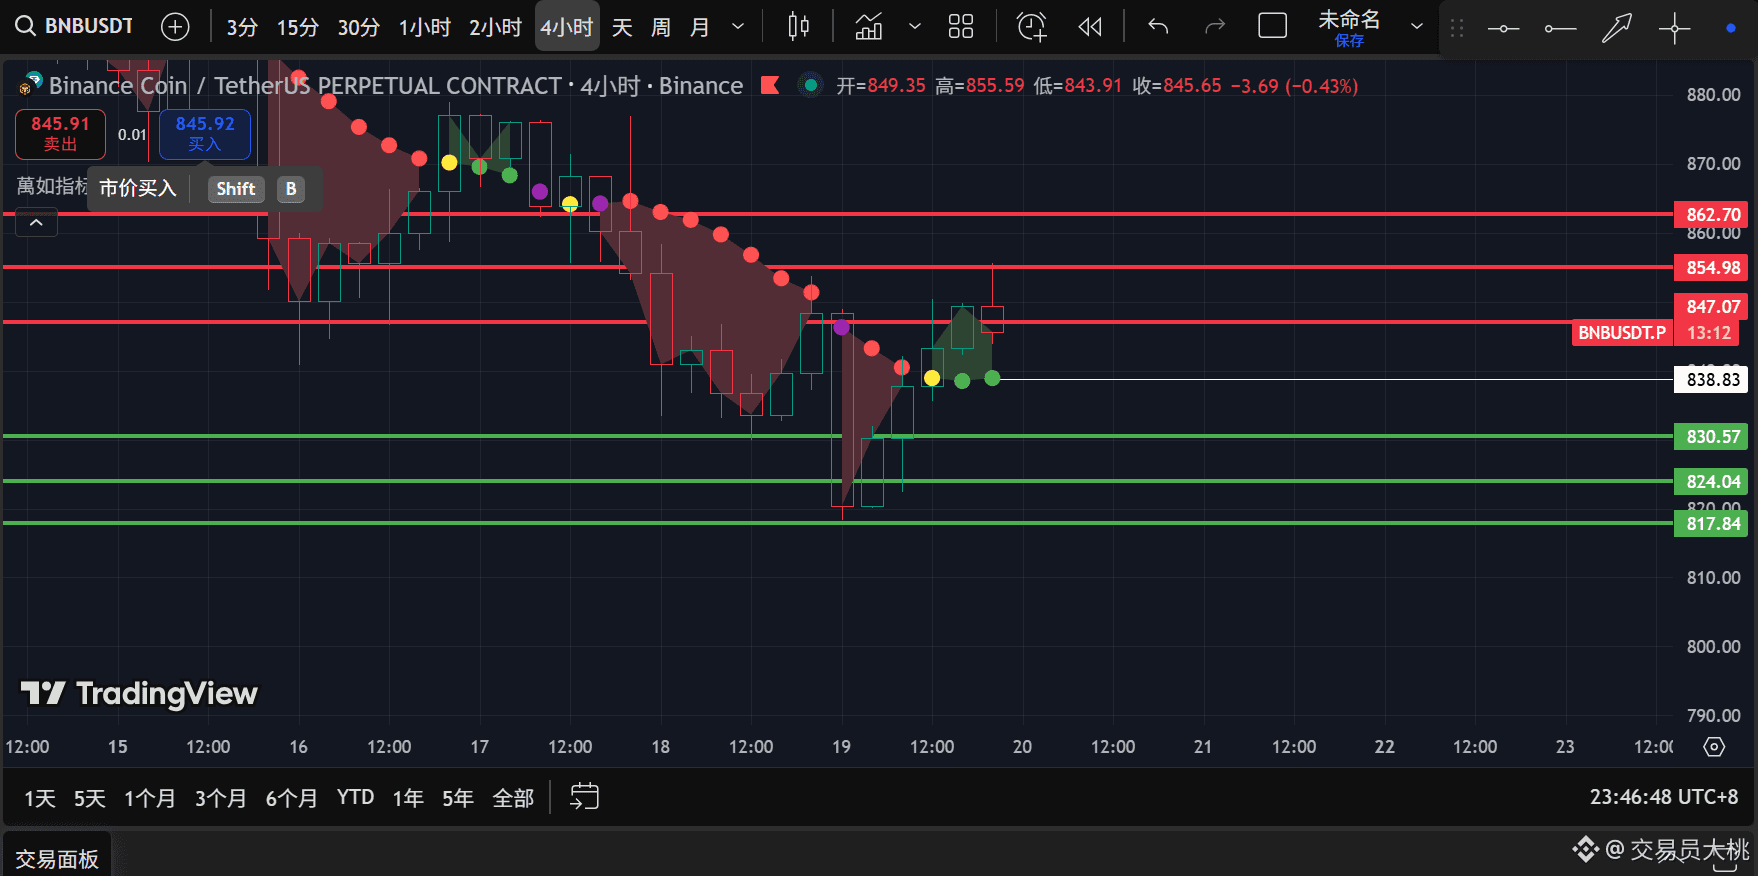Open the layout setup grid icon
The width and height of the screenshot is (1758, 876).
coord(961,27)
